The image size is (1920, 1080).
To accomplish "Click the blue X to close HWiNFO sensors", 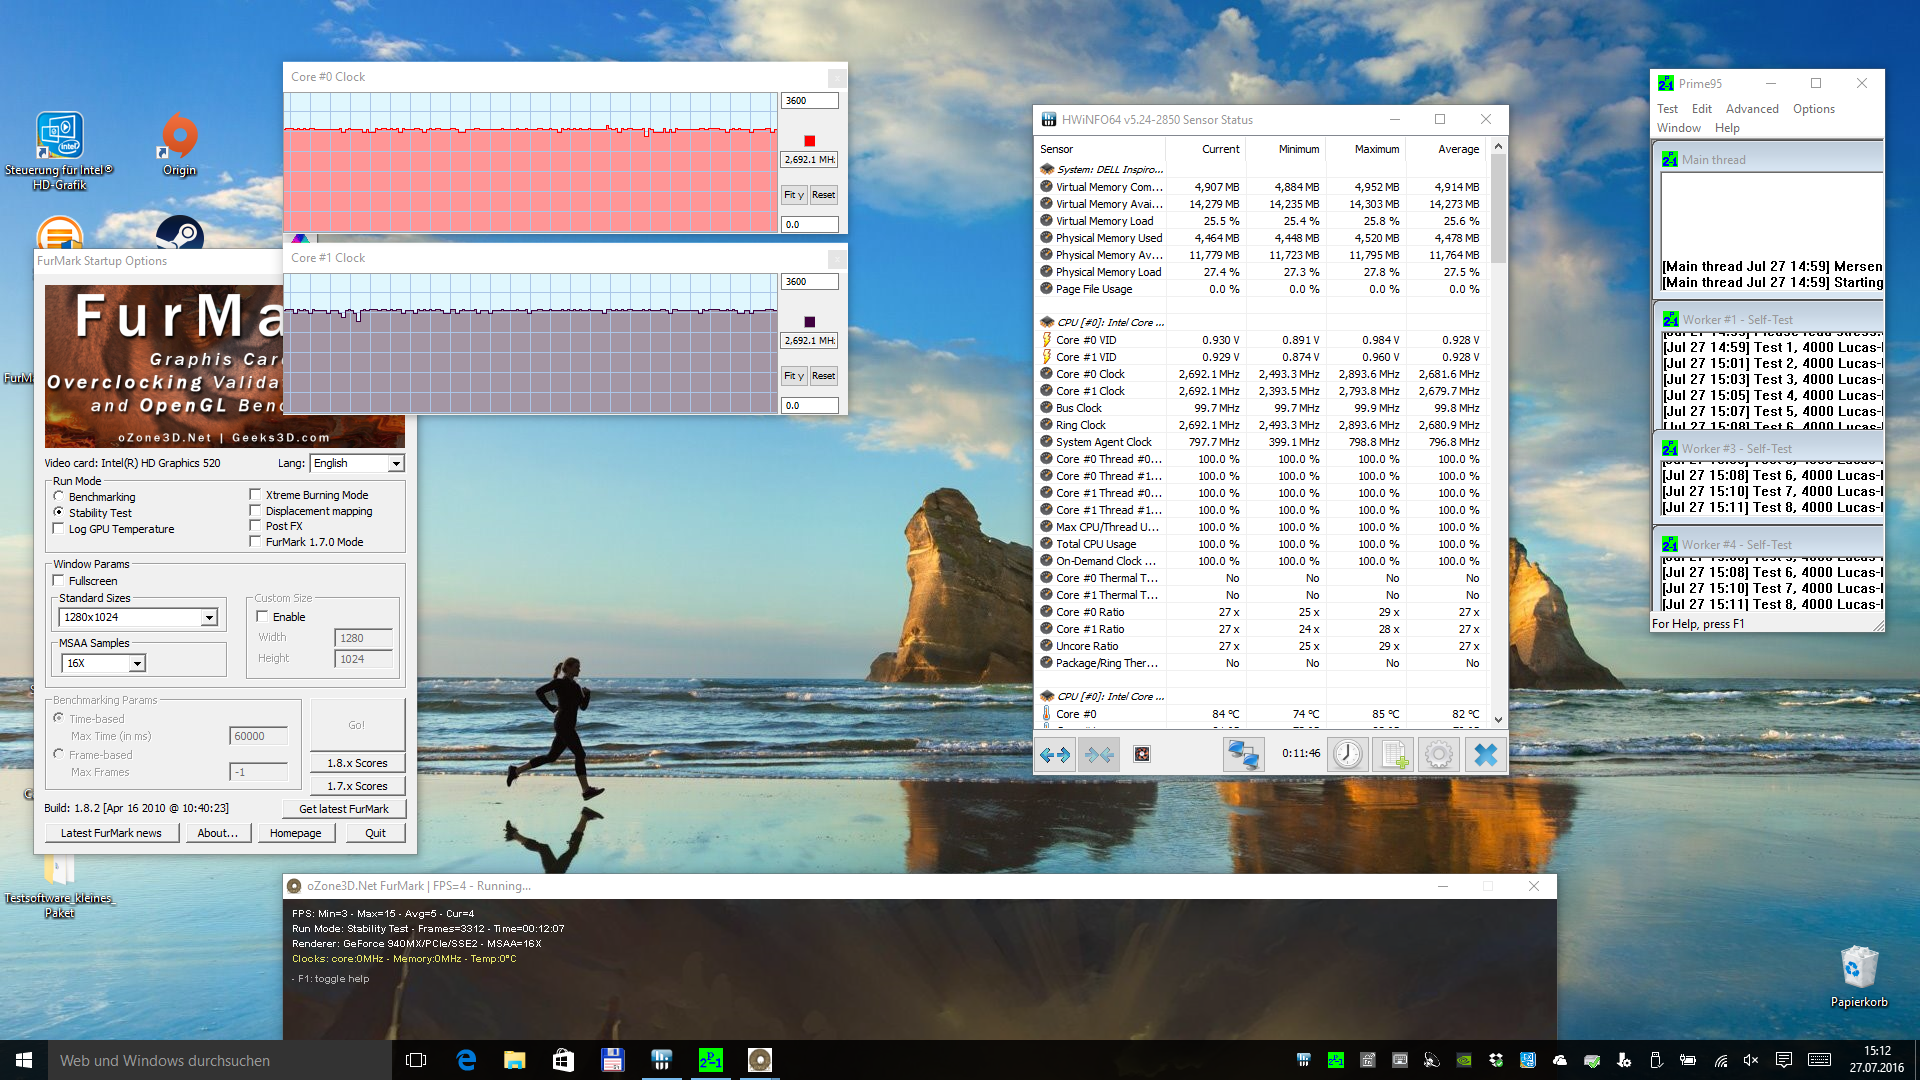I will pyautogui.click(x=1486, y=754).
